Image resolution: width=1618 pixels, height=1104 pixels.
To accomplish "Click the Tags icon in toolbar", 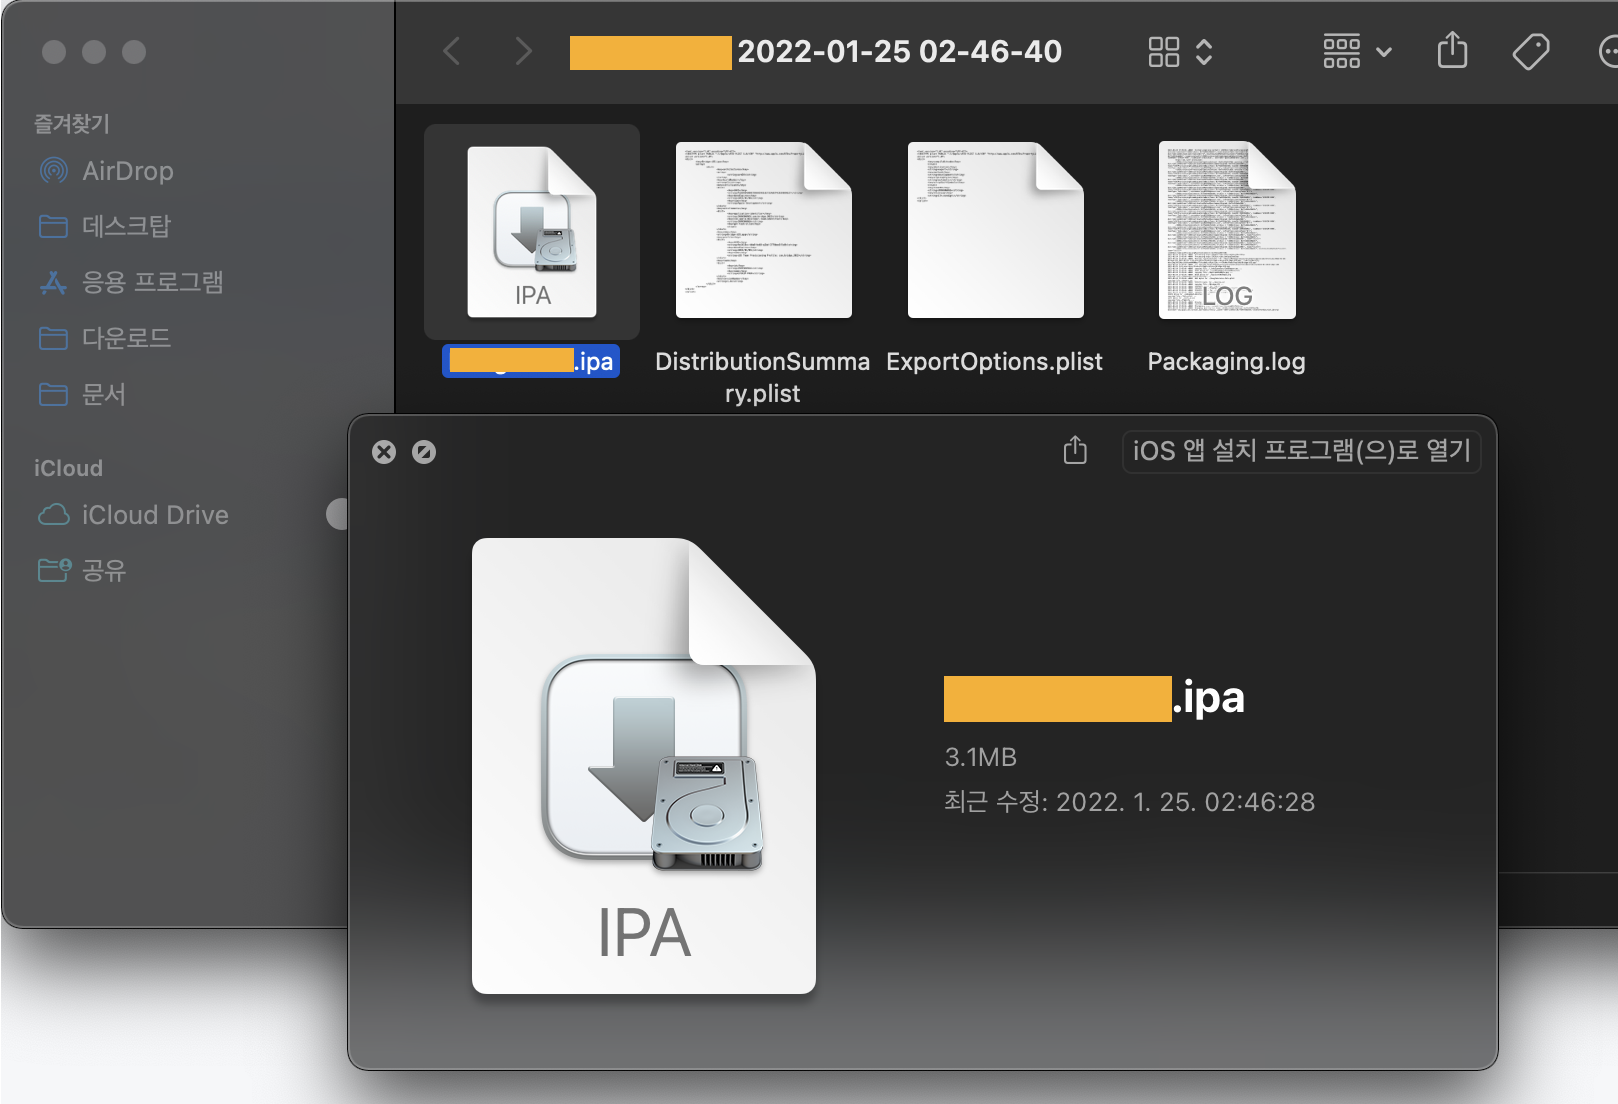I will tap(1530, 51).
